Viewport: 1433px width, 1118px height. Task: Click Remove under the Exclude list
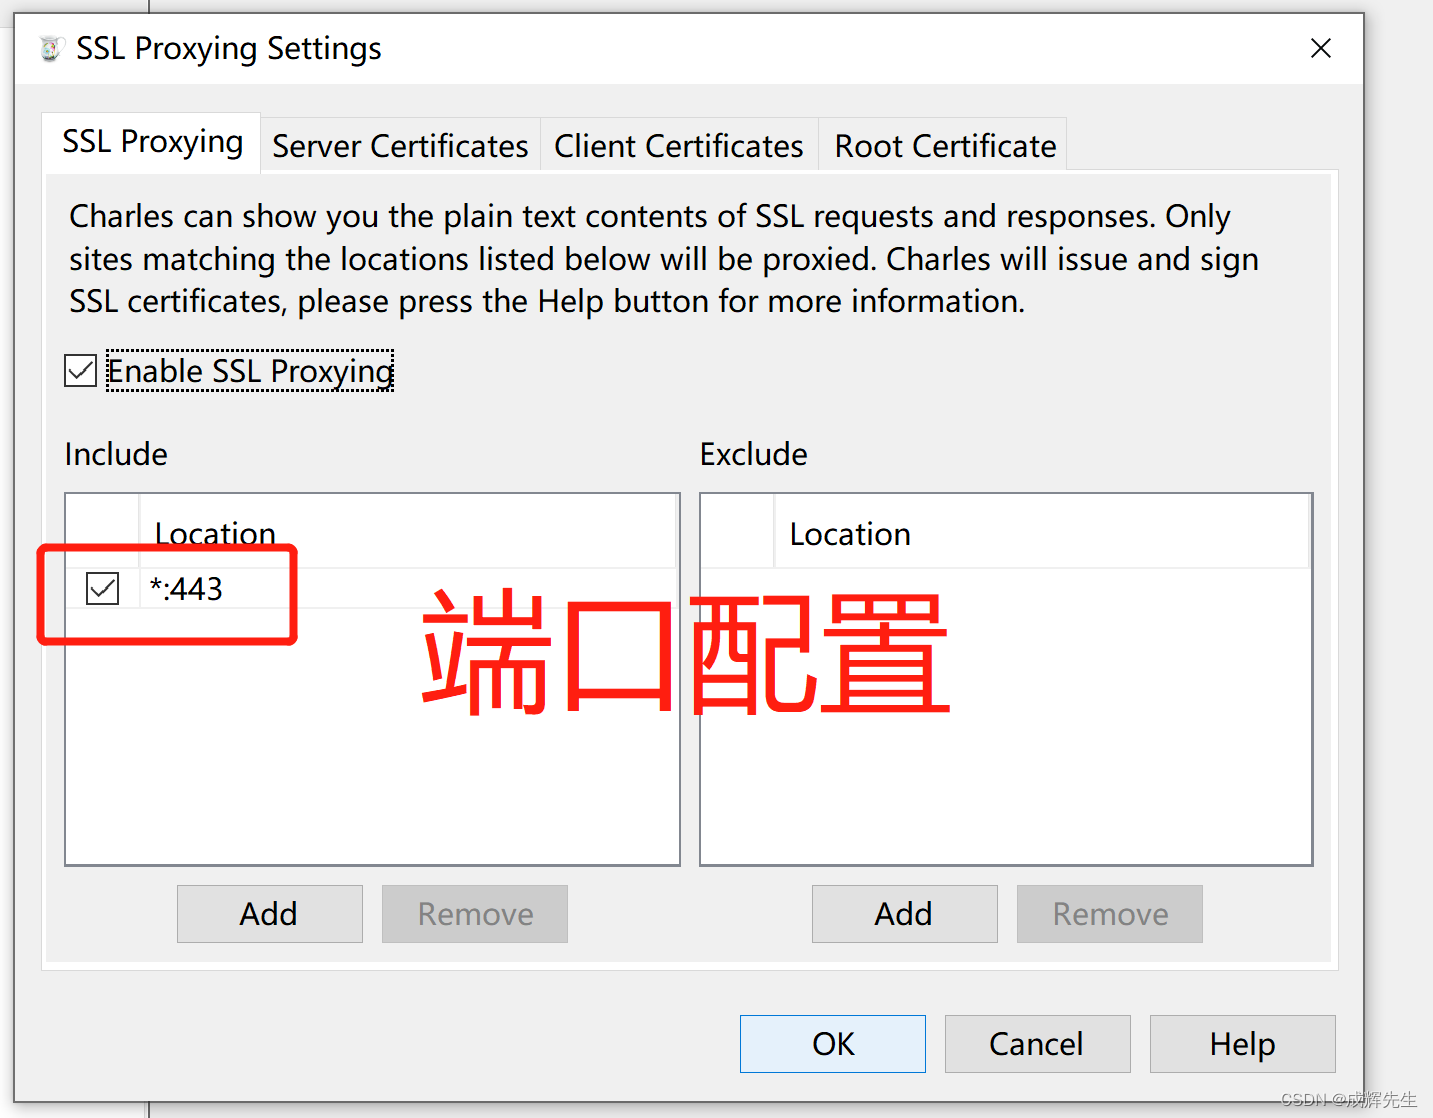pos(1110,914)
